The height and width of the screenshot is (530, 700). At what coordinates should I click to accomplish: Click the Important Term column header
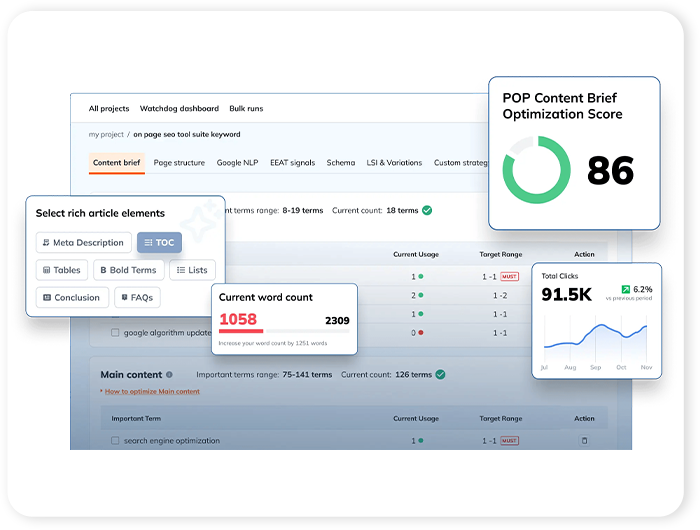(136, 418)
